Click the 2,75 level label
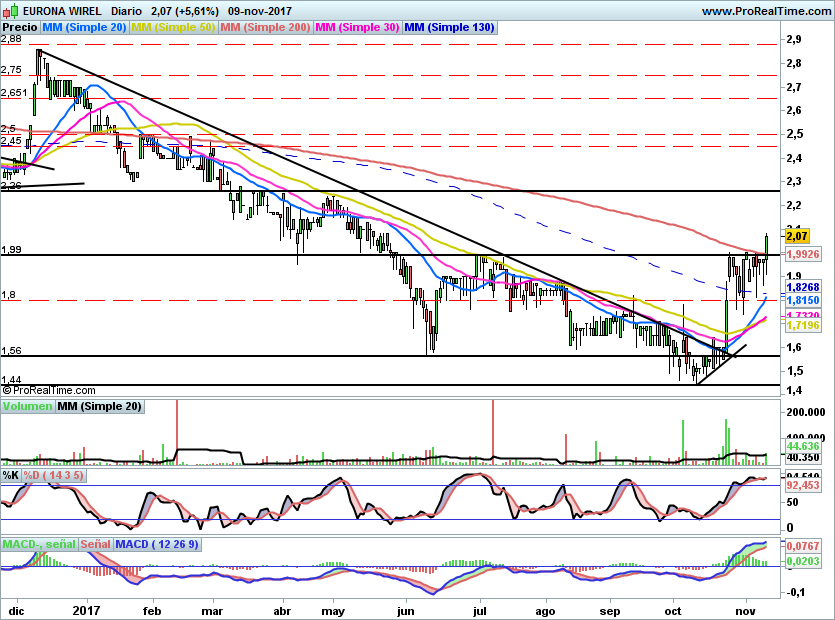Screen dimensions: 835x620 pyautogui.click(x=11, y=70)
